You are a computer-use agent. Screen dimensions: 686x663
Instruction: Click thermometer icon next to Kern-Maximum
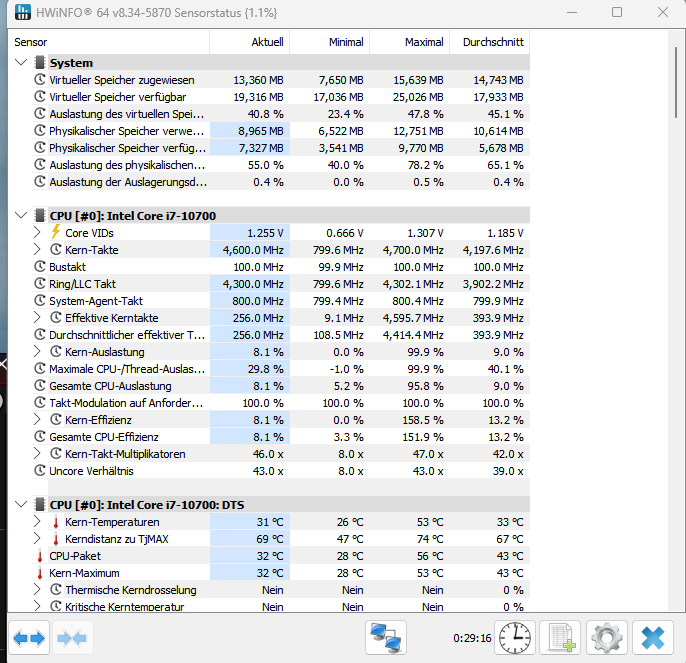40,573
